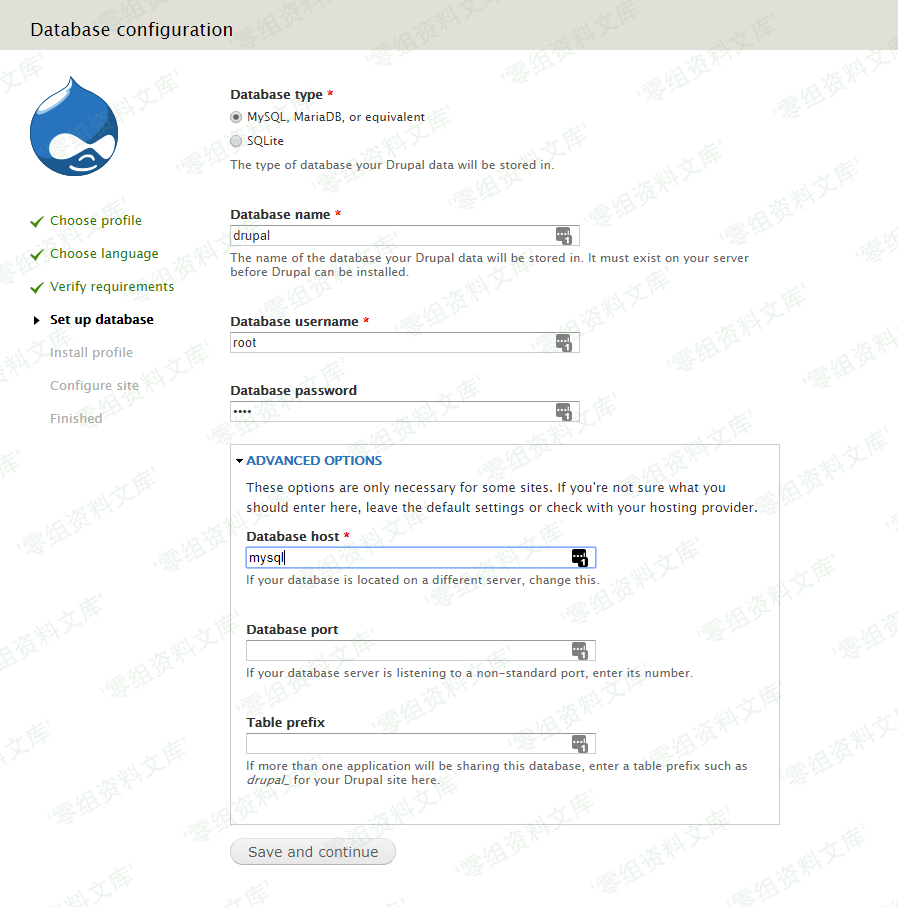Select MySQL, MariaDB, or equivalent radio button
The image size is (898, 907).
(237, 117)
